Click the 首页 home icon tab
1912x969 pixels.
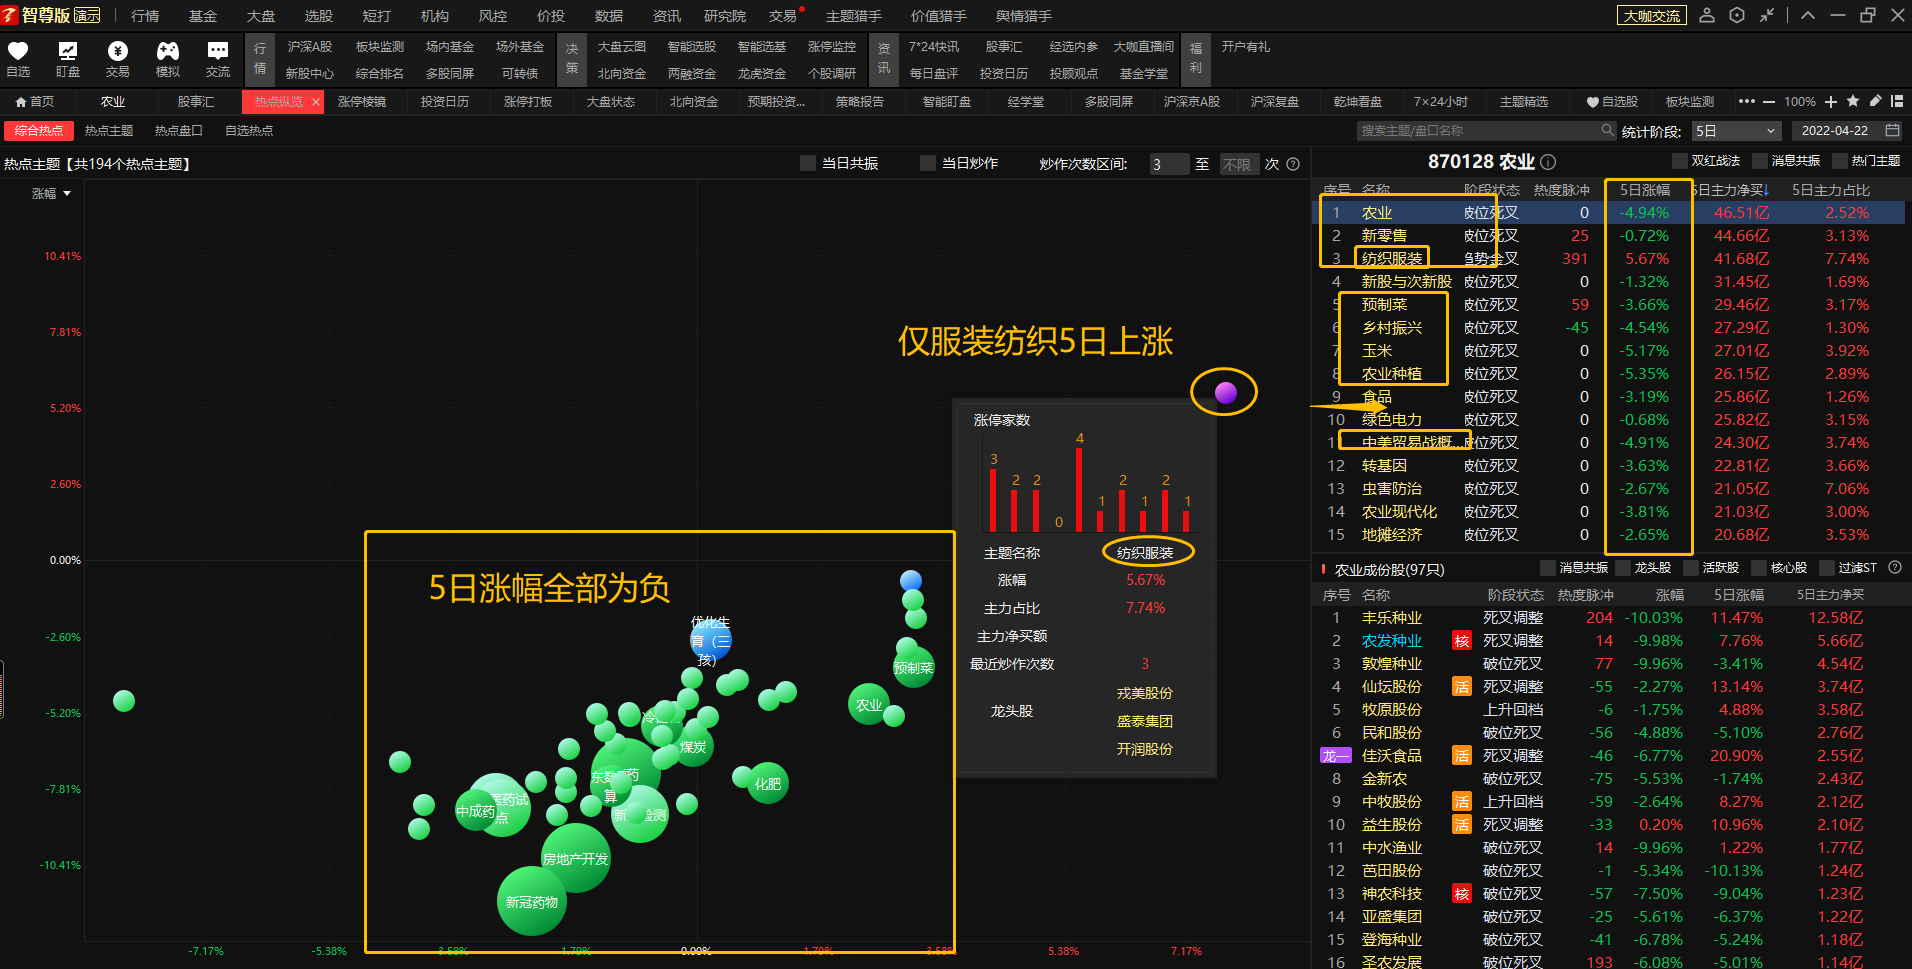point(34,102)
